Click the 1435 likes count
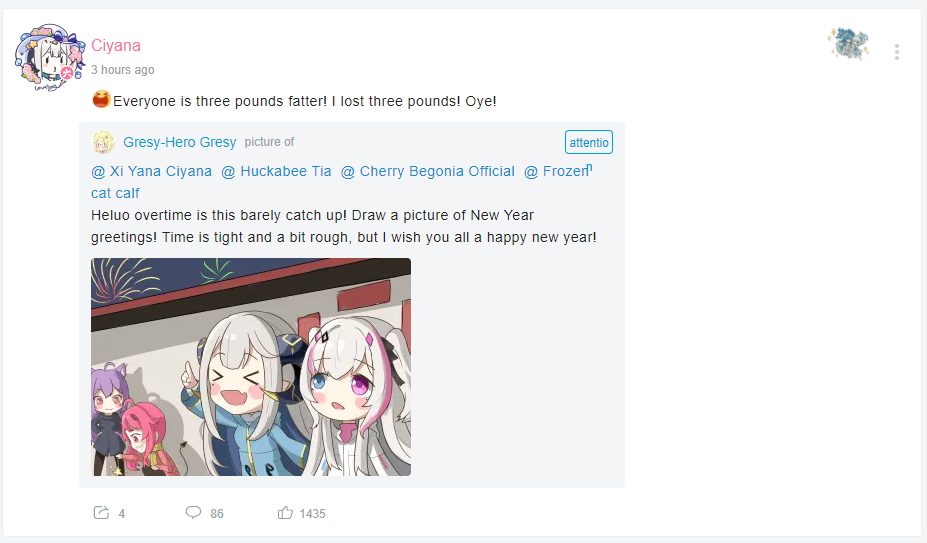The height and width of the screenshot is (543, 927). tap(313, 513)
